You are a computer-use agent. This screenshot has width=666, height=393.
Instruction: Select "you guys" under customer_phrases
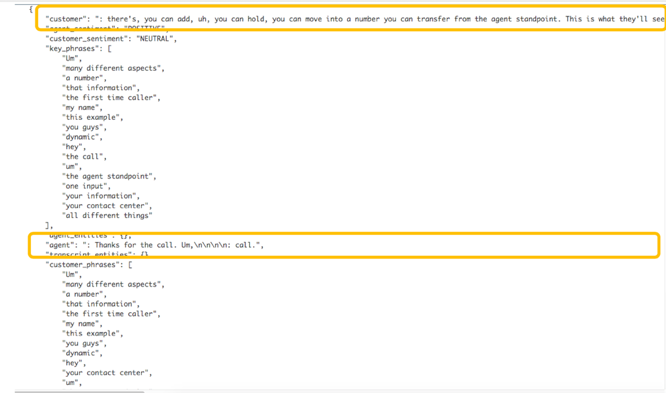(84, 343)
